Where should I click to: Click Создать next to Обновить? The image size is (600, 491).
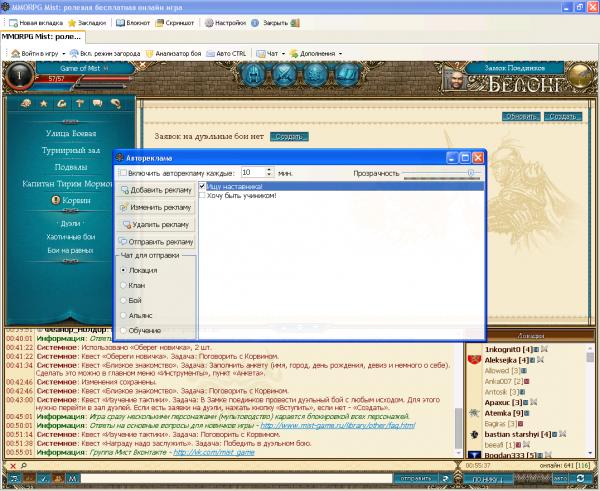tap(563, 116)
